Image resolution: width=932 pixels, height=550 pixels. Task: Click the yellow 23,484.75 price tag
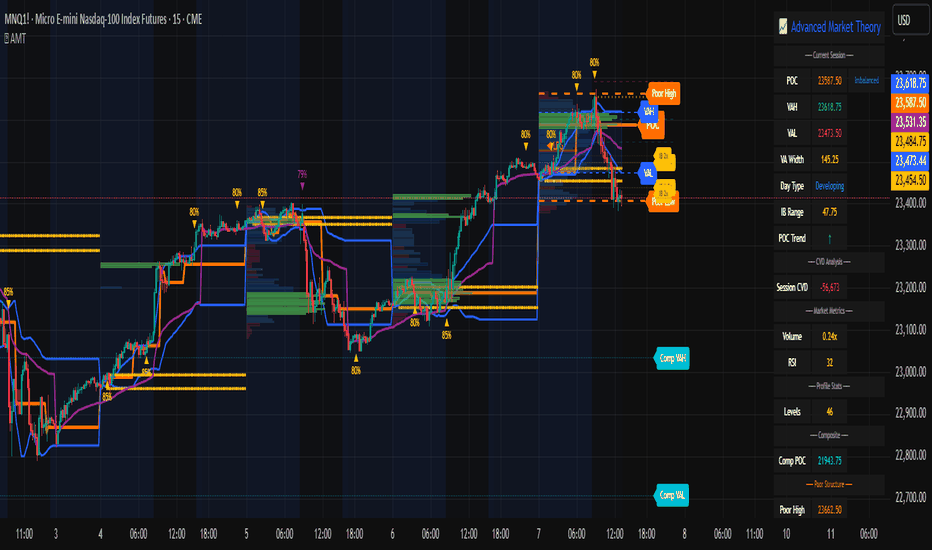pyautogui.click(x=911, y=141)
